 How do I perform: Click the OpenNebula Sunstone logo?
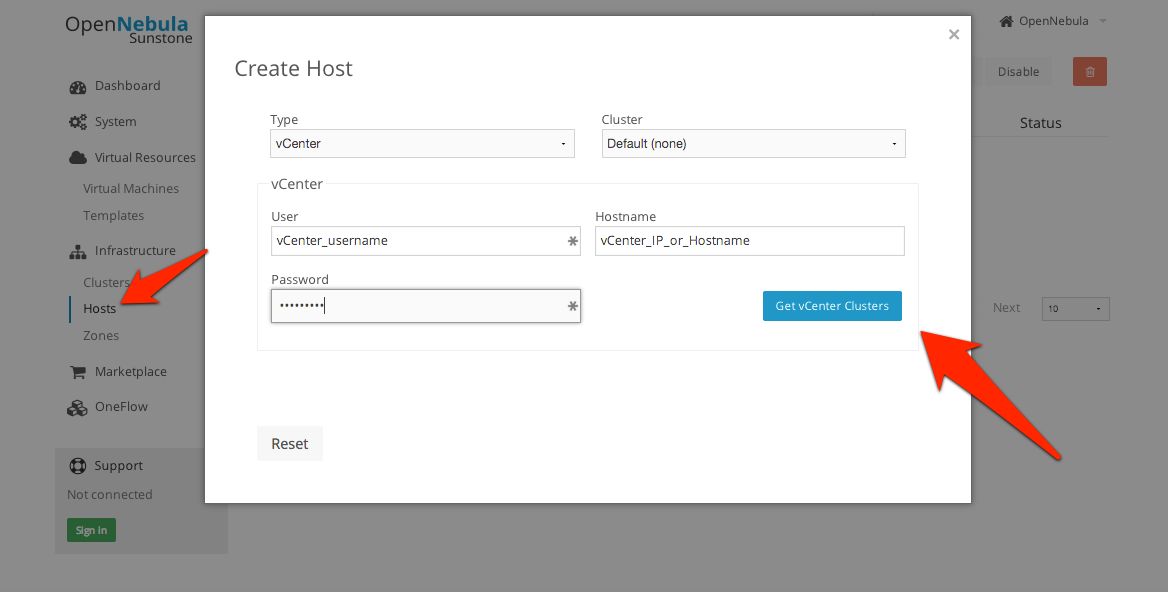(128, 29)
